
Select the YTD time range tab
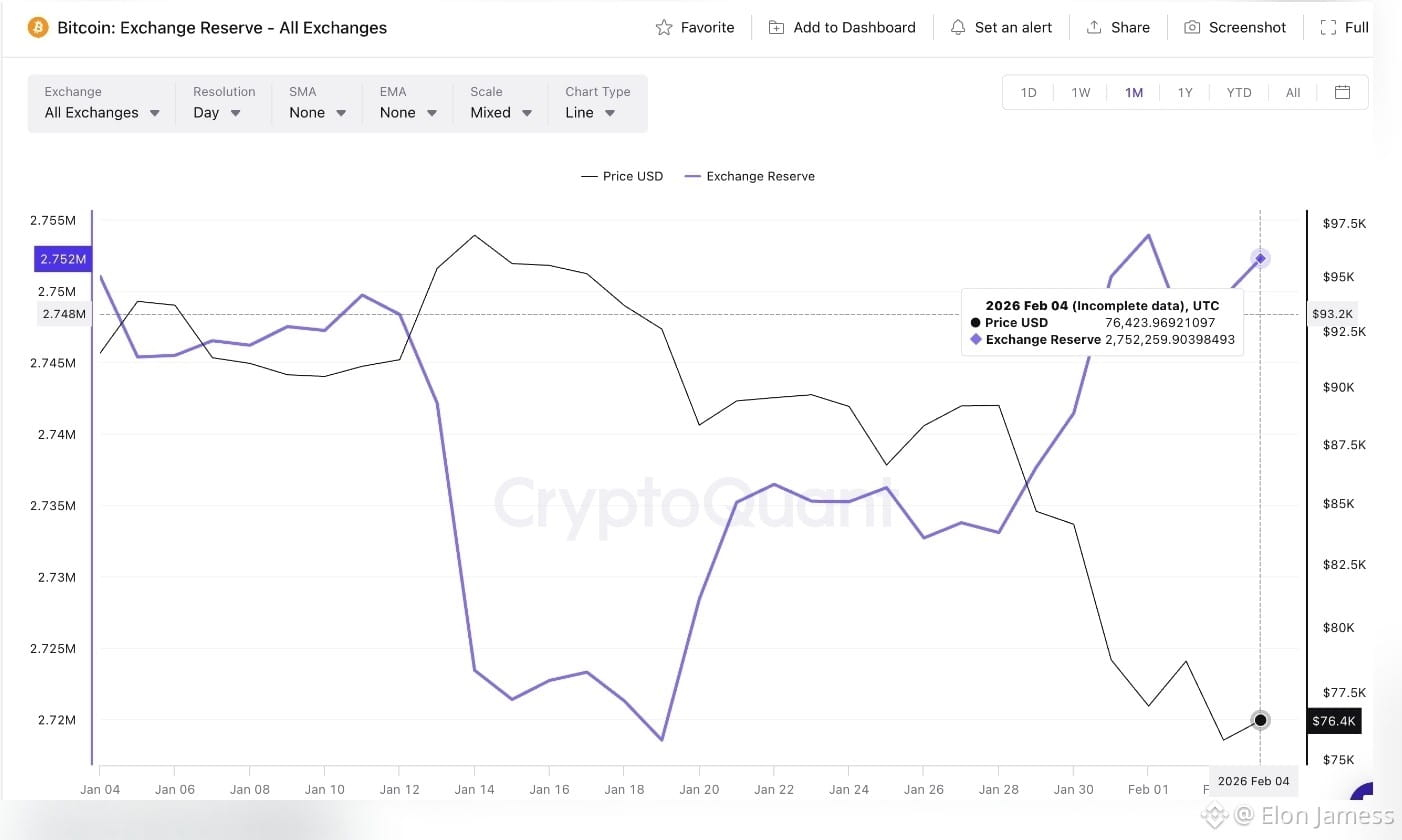pos(1239,92)
